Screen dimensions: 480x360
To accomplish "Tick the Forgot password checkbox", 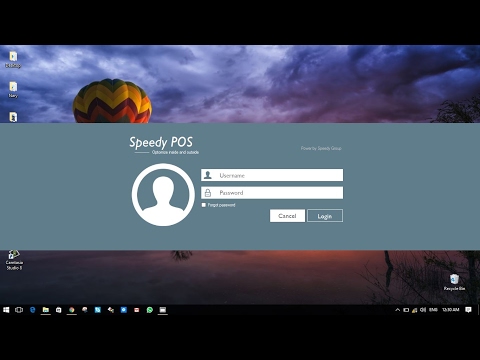I will pyautogui.click(x=204, y=205).
